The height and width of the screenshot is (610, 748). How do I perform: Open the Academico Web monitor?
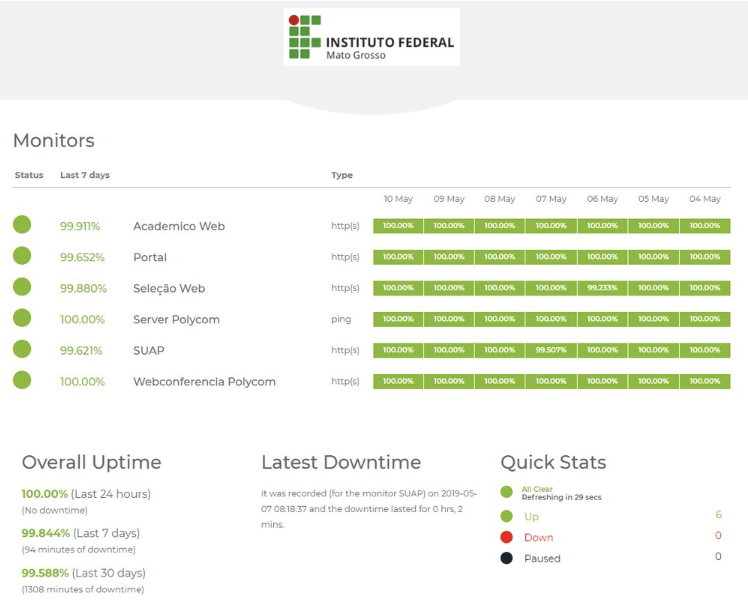coord(179,226)
